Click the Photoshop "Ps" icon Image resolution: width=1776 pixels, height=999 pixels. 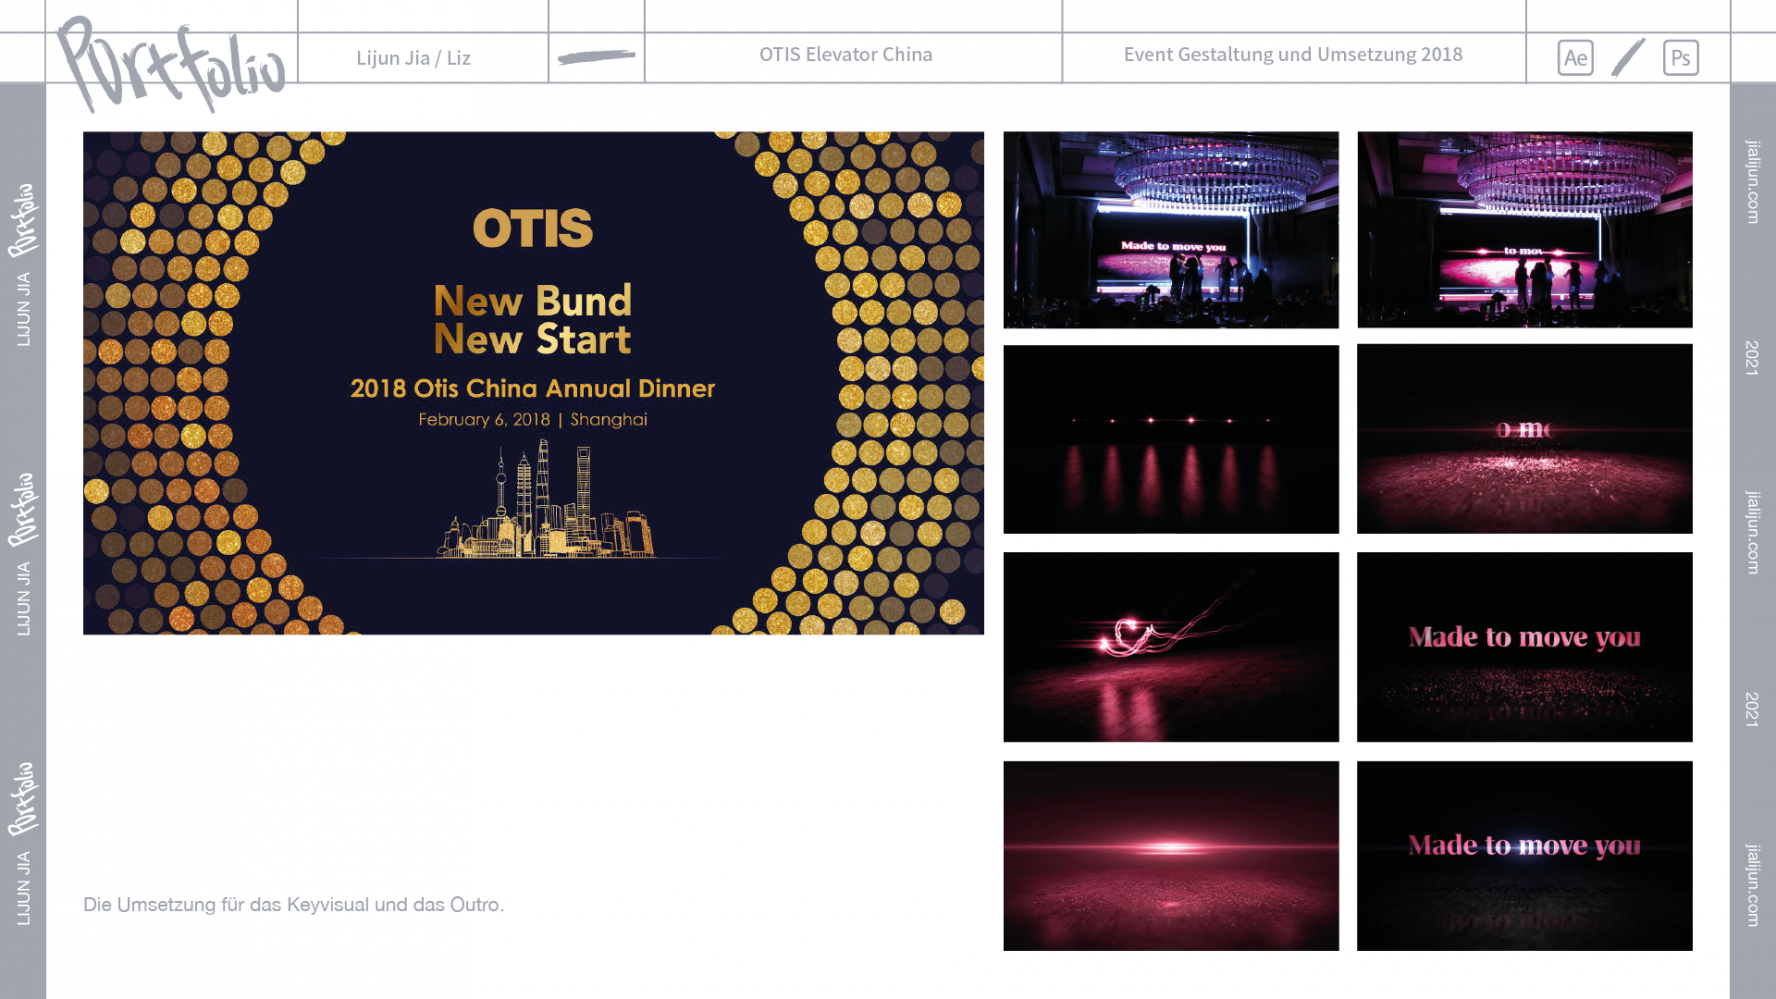click(1680, 58)
